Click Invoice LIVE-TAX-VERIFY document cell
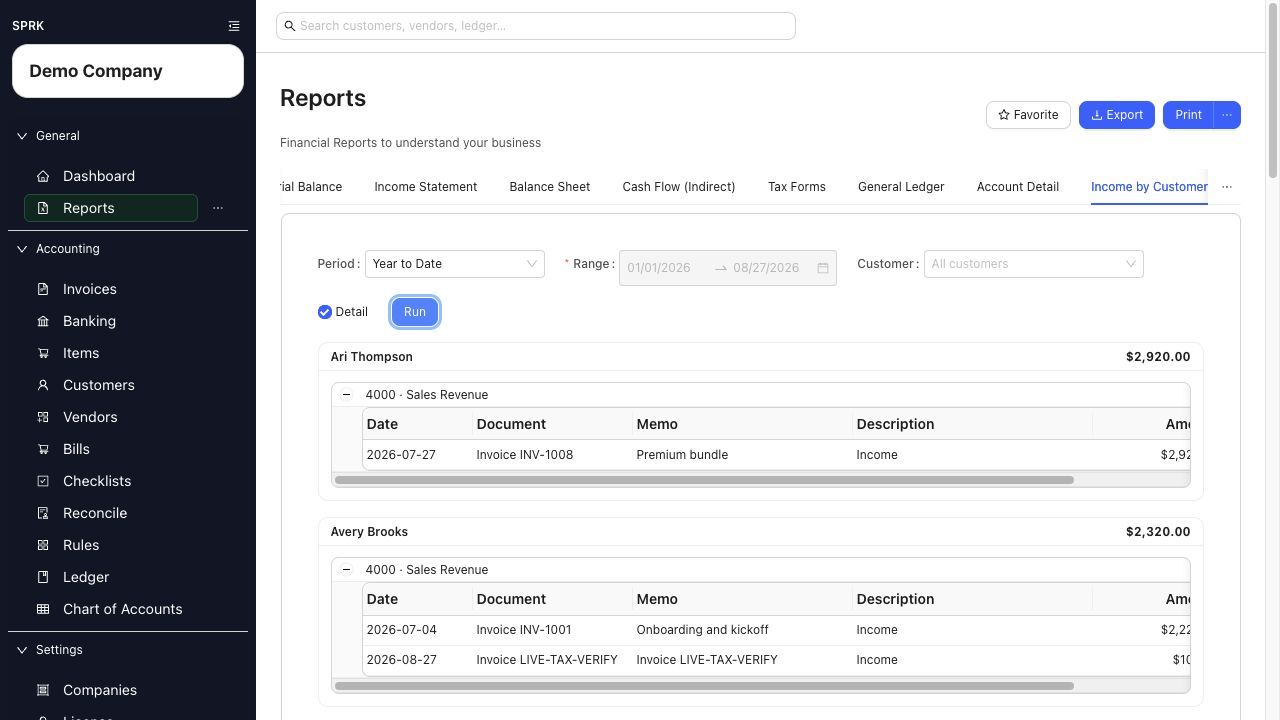The image size is (1280, 720). coord(547,660)
